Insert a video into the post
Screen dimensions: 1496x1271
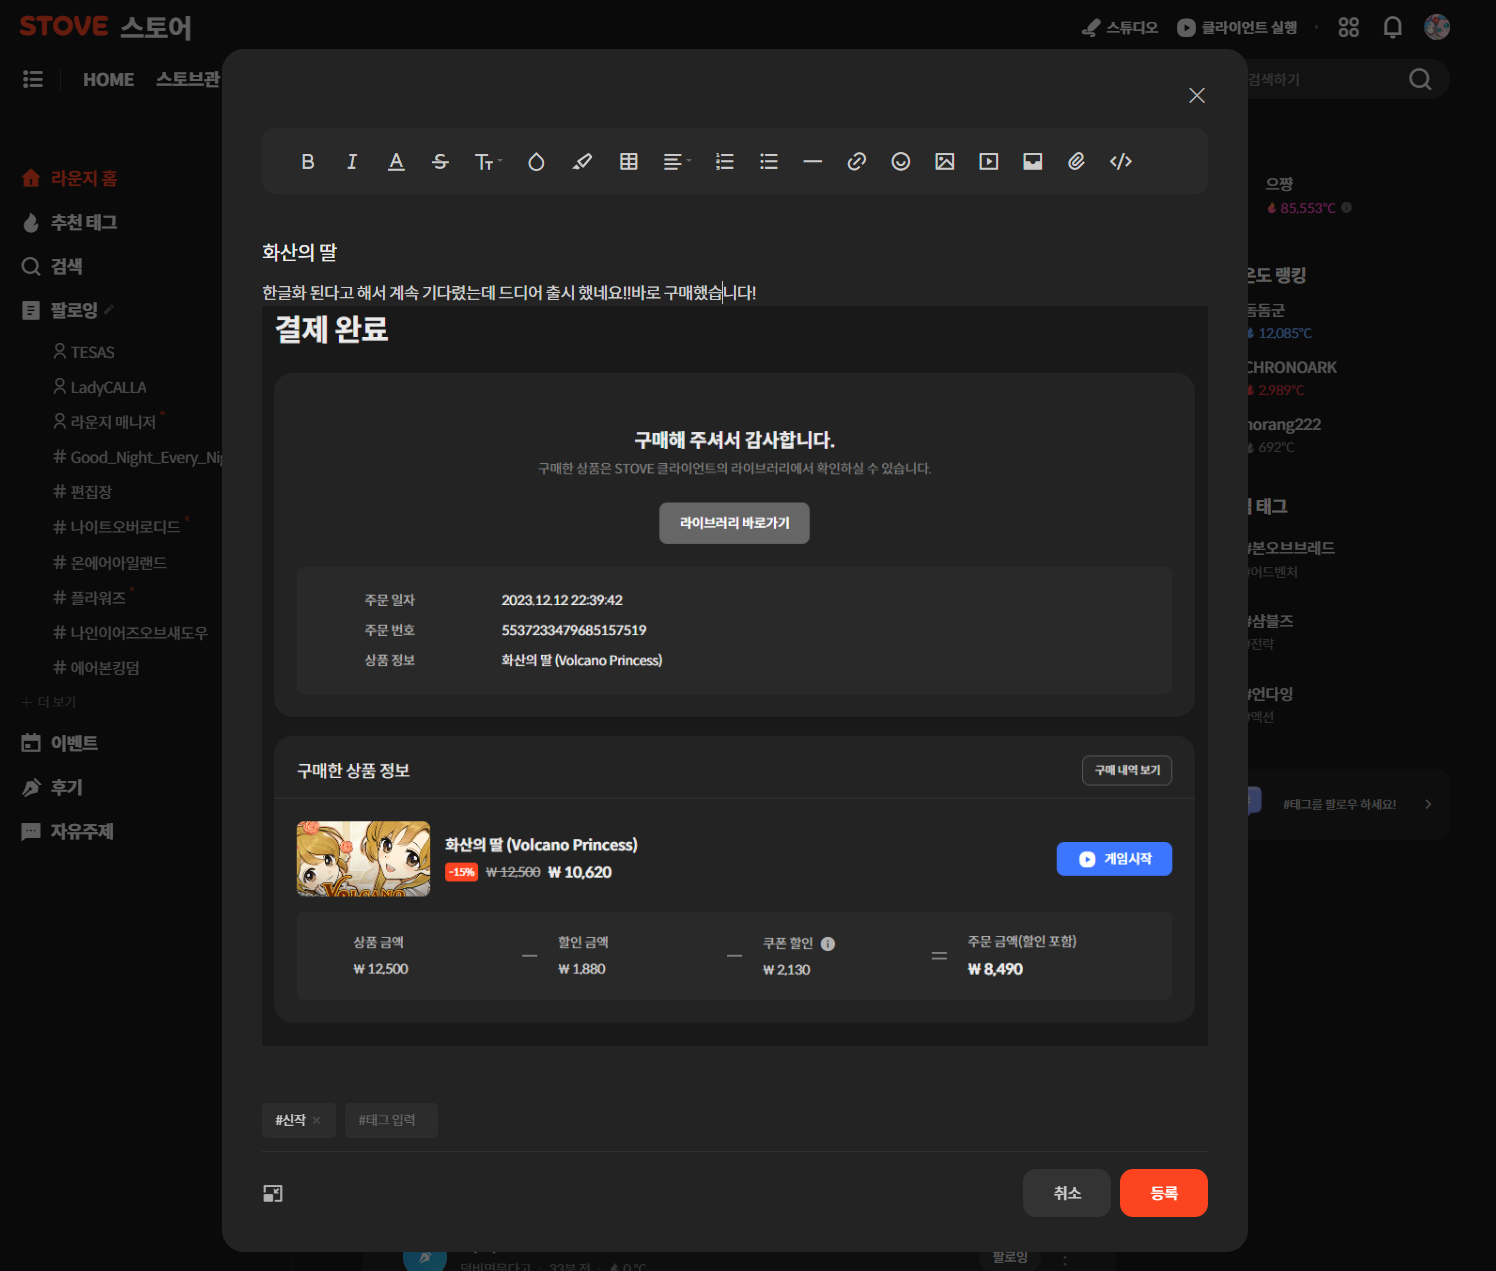tap(989, 162)
